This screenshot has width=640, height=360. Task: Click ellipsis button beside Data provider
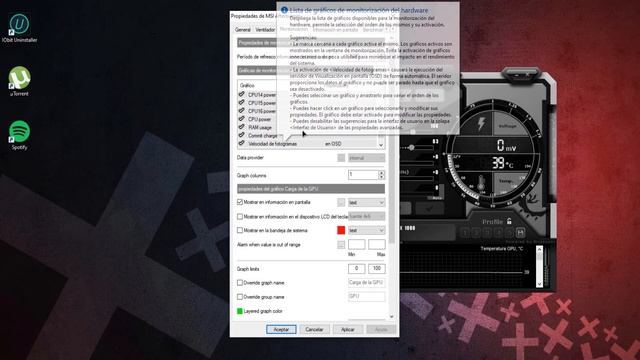[x=341, y=158]
